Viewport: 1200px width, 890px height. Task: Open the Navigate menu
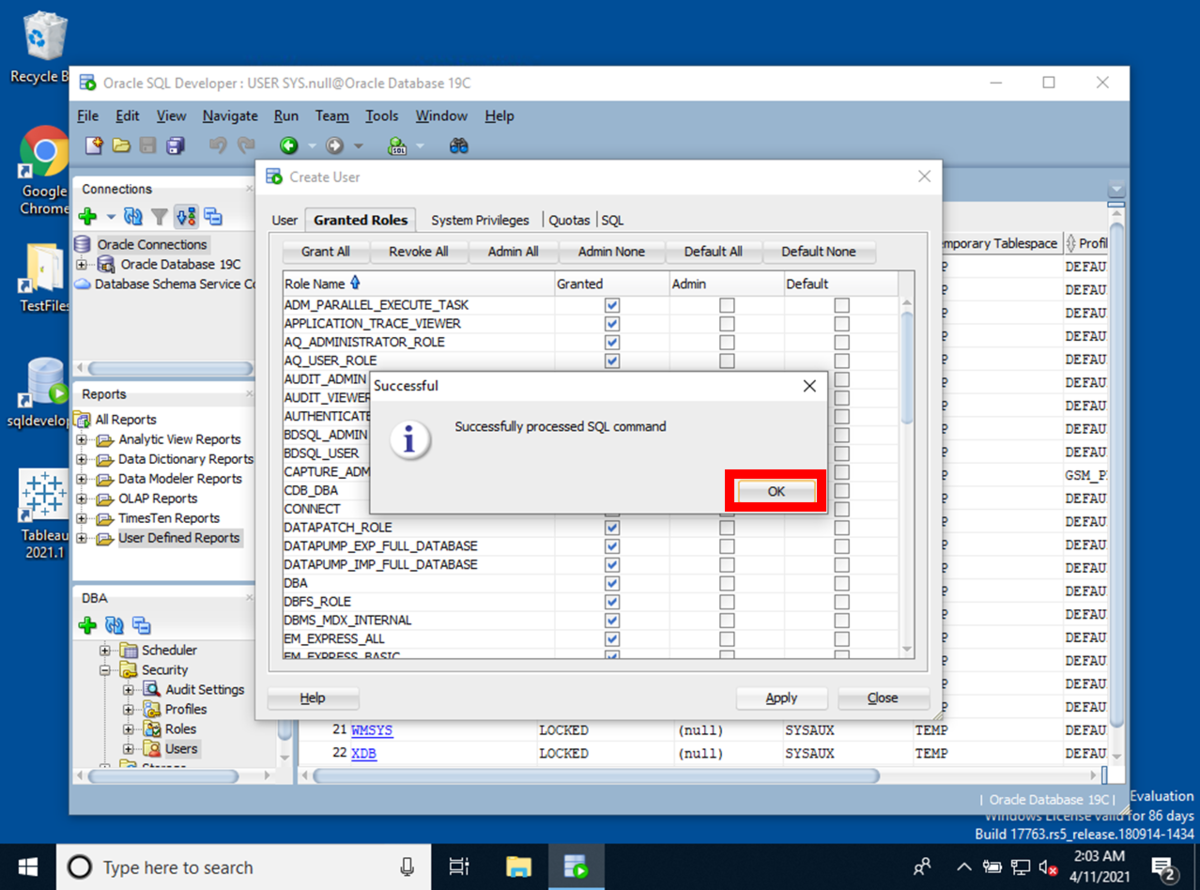[230, 116]
